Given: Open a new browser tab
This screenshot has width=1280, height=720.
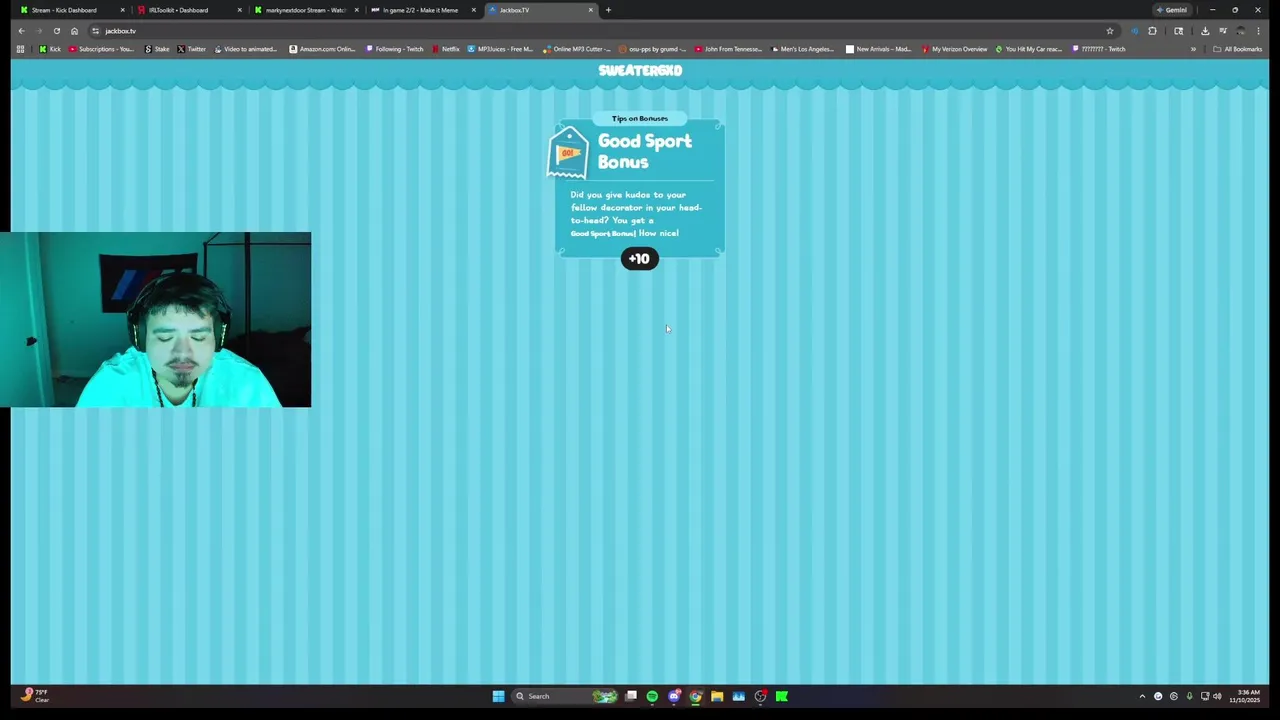Looking at the screenshot, I should click(x=608, y=10).
